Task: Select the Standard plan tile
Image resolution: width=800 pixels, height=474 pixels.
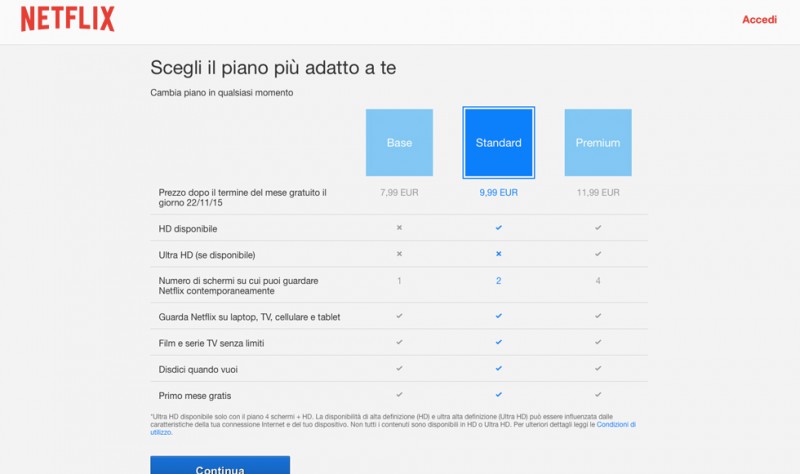Action: pos(498,142)
